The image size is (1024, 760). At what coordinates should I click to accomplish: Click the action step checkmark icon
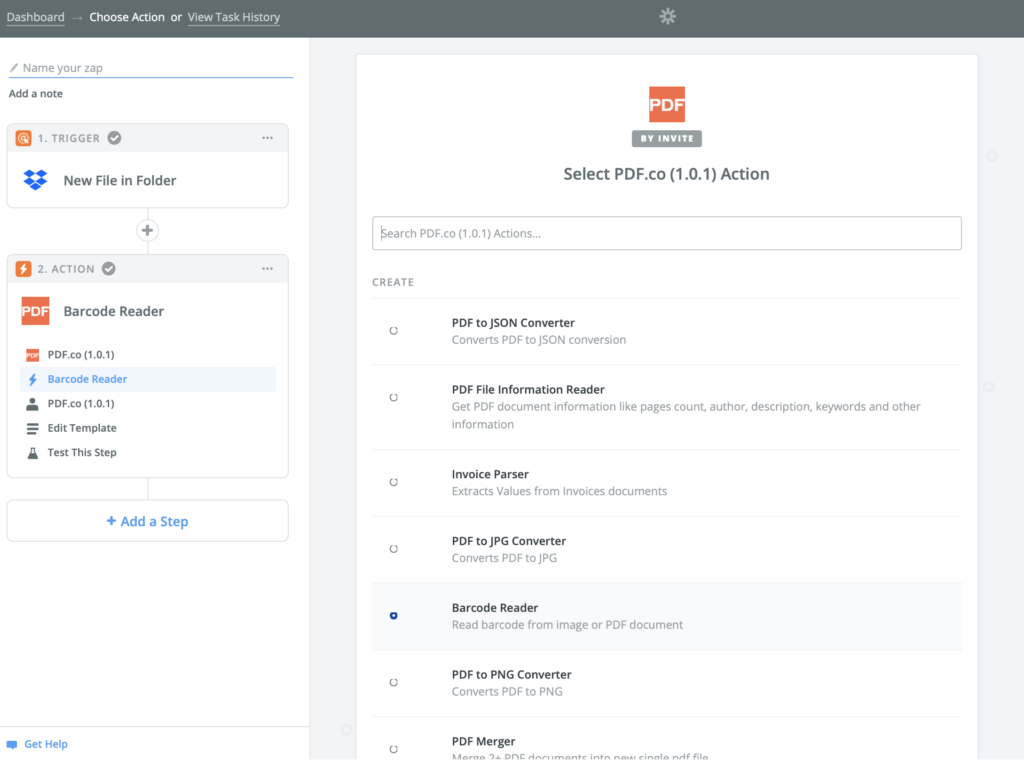pos(109,268)
